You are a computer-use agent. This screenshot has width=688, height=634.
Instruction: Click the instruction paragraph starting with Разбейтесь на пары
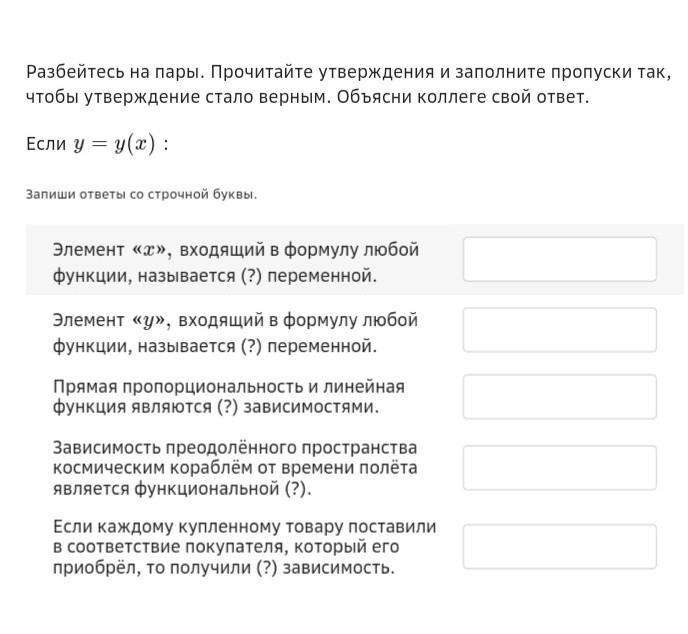point(348,84)
